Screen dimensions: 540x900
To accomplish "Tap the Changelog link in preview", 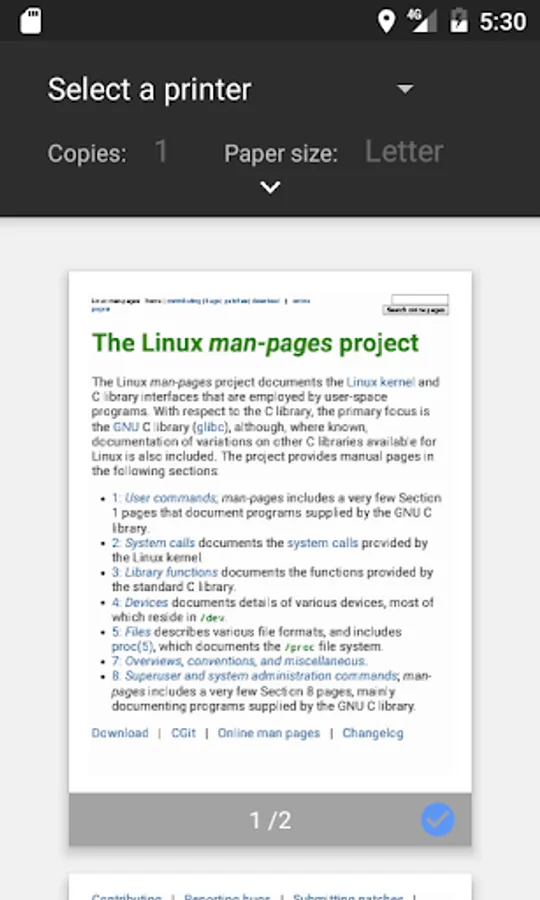I will (x=373, y=733).
